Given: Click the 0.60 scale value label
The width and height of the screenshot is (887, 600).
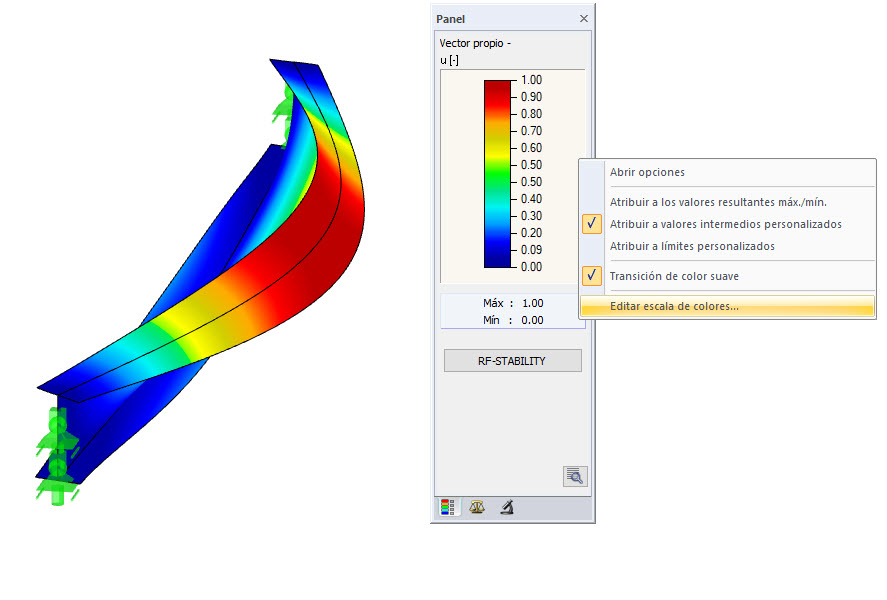Looking at the screenshot, I should click(531, 148).
